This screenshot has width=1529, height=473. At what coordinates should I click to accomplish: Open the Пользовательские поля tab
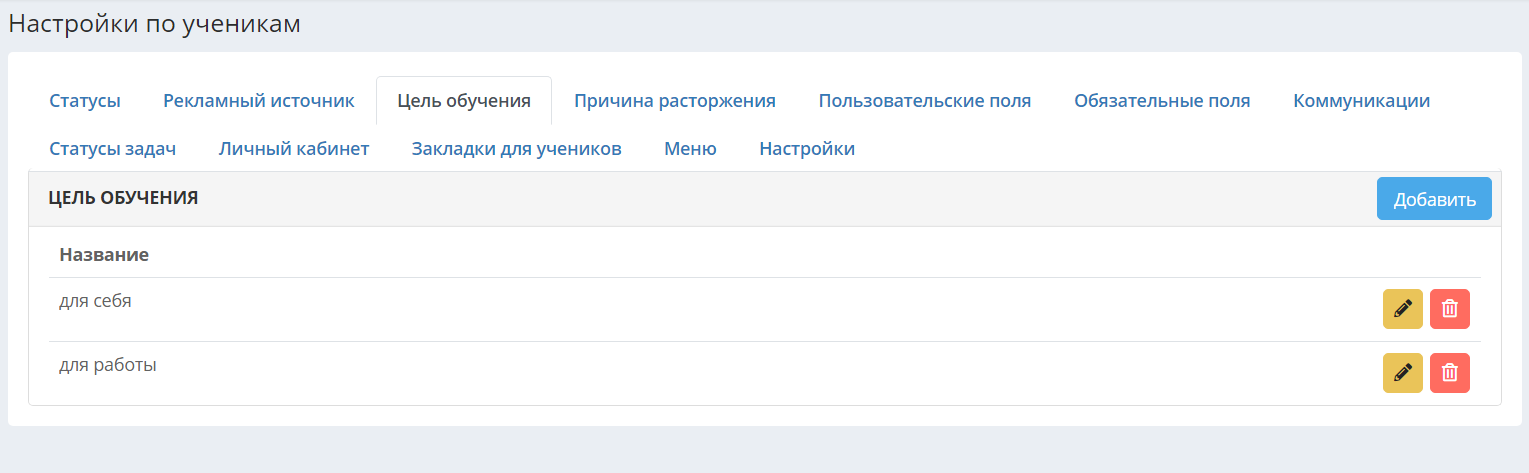coord(925,101)
